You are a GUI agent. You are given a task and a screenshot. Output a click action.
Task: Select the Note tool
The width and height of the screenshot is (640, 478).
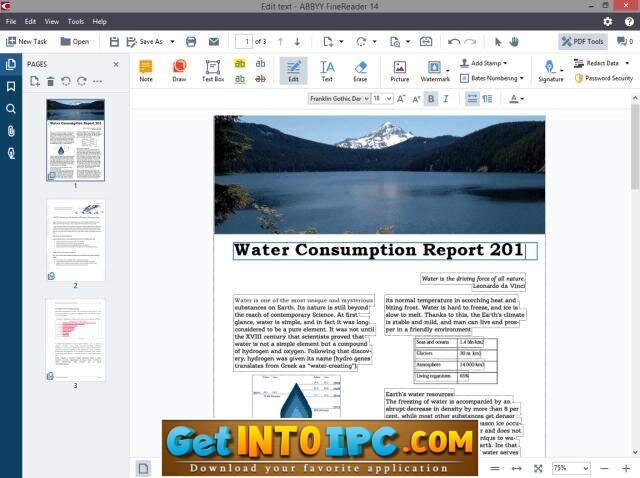[146, 71]
